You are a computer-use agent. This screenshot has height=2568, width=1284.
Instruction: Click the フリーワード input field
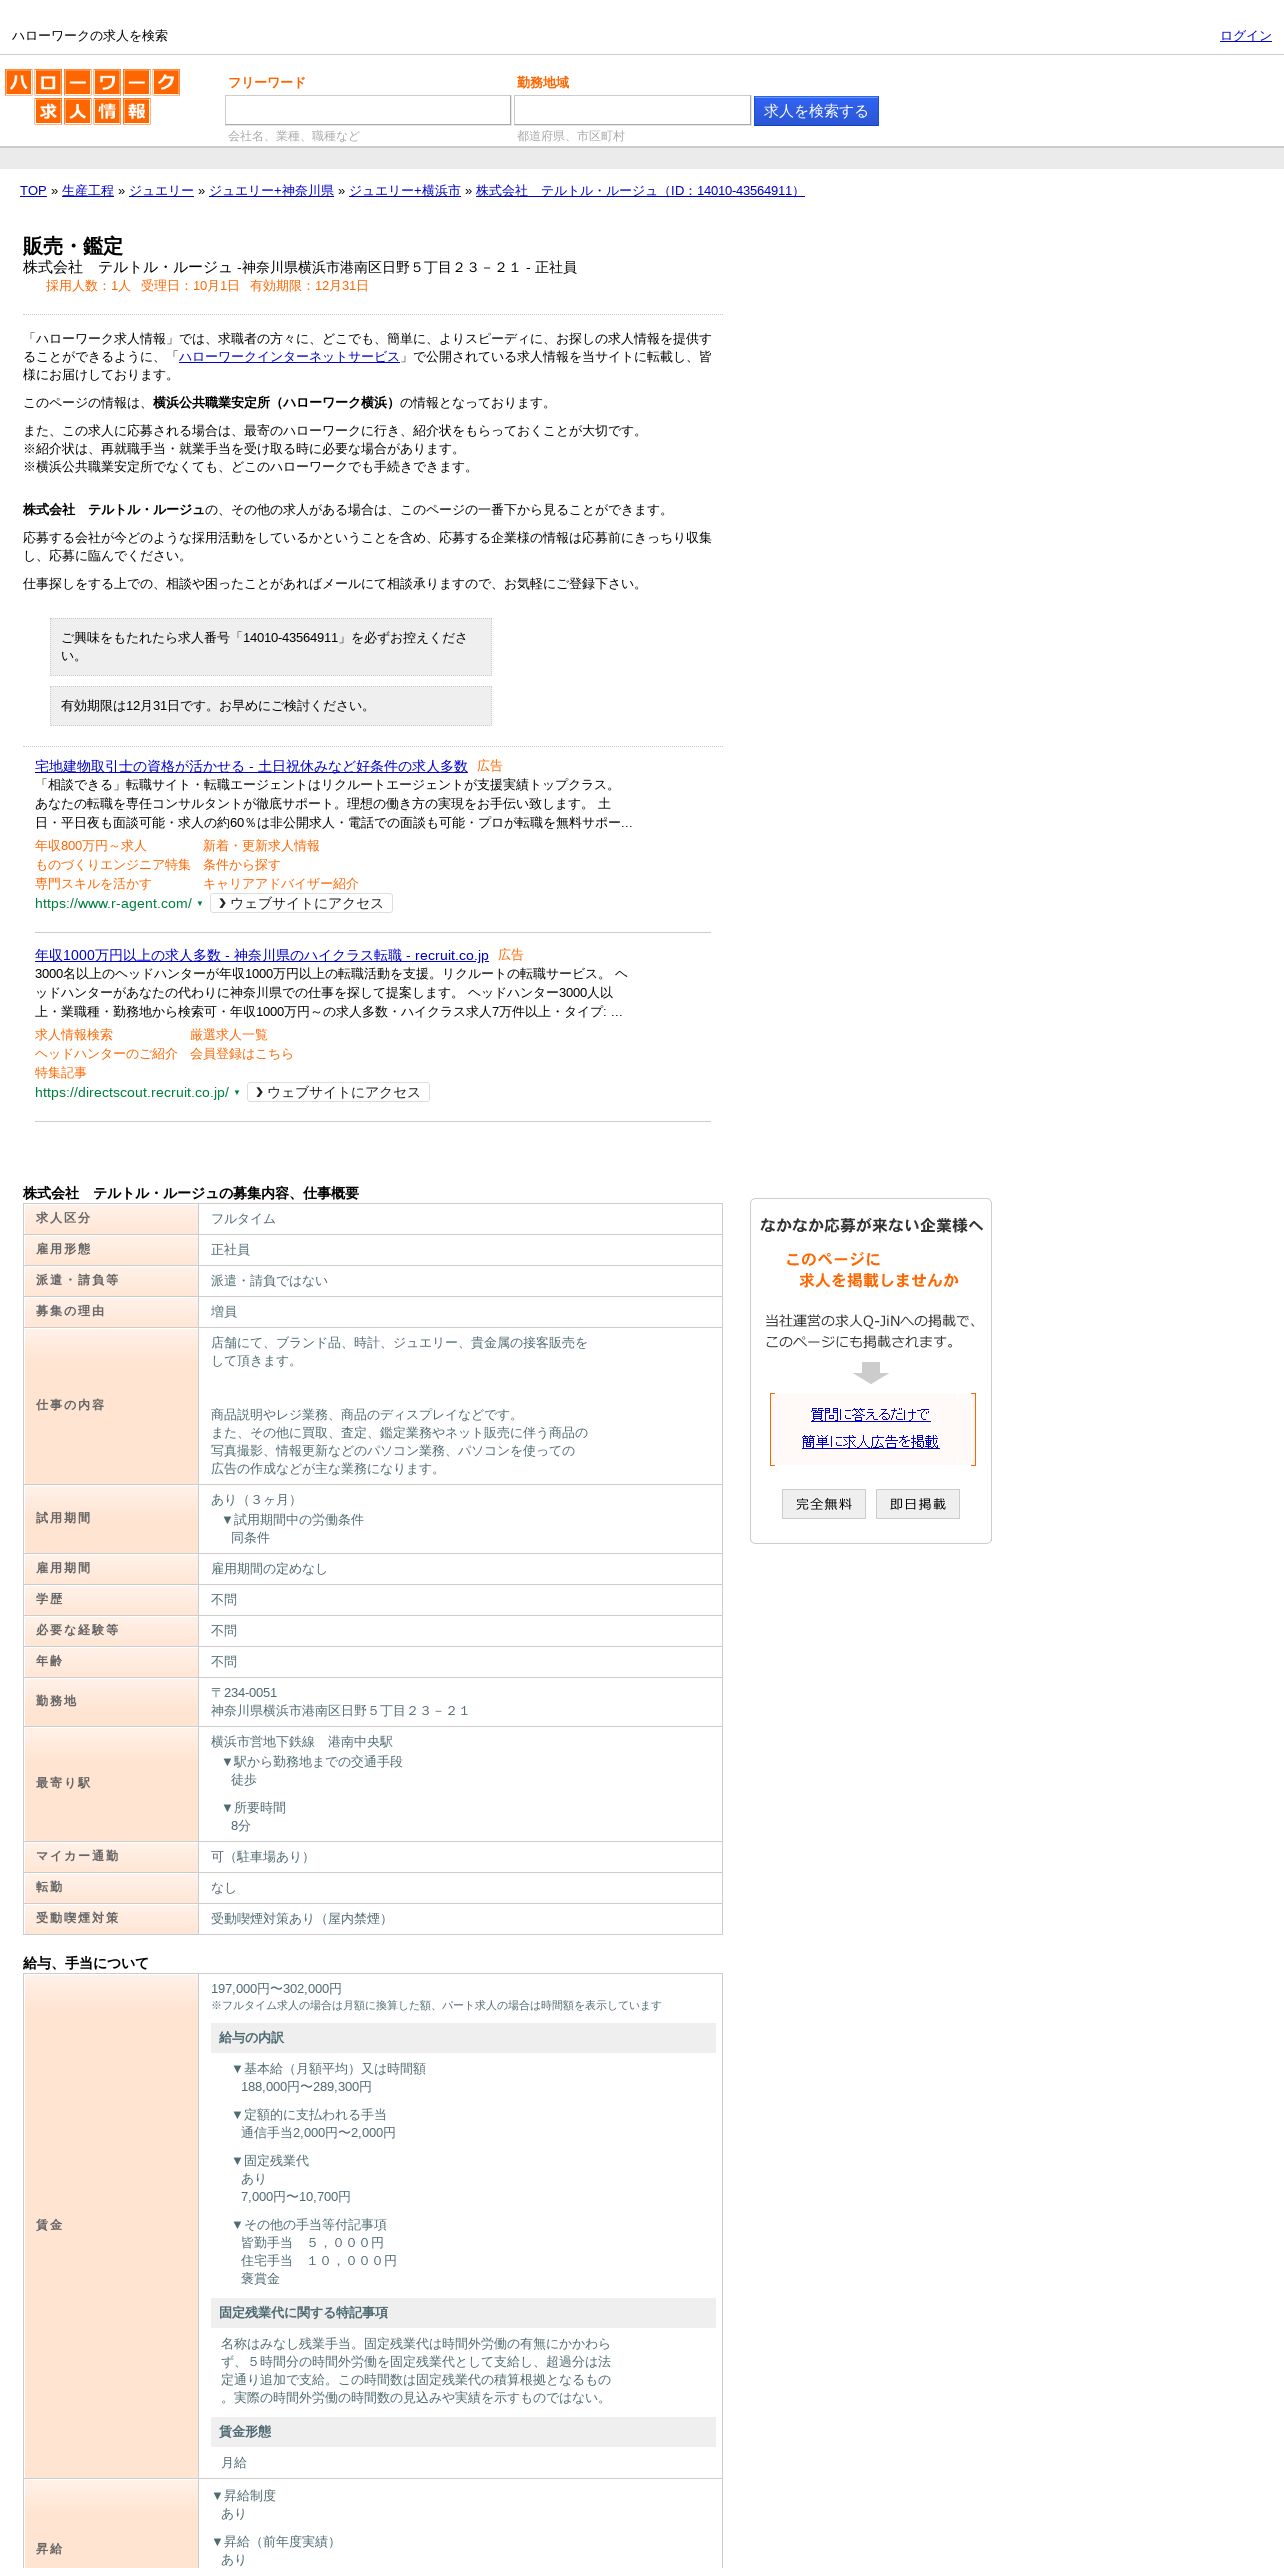coord(368,110)
